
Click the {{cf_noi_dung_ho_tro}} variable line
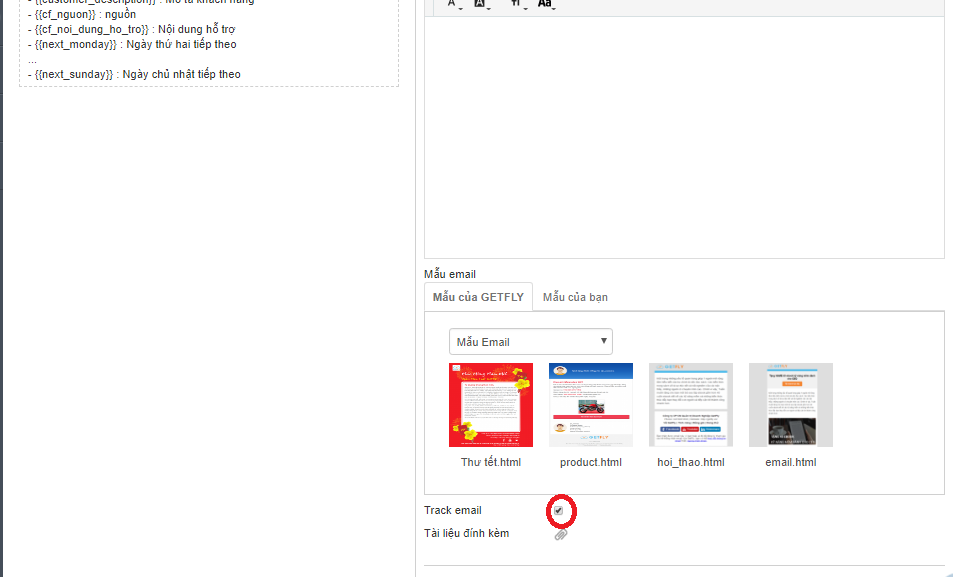click(131, 29)
